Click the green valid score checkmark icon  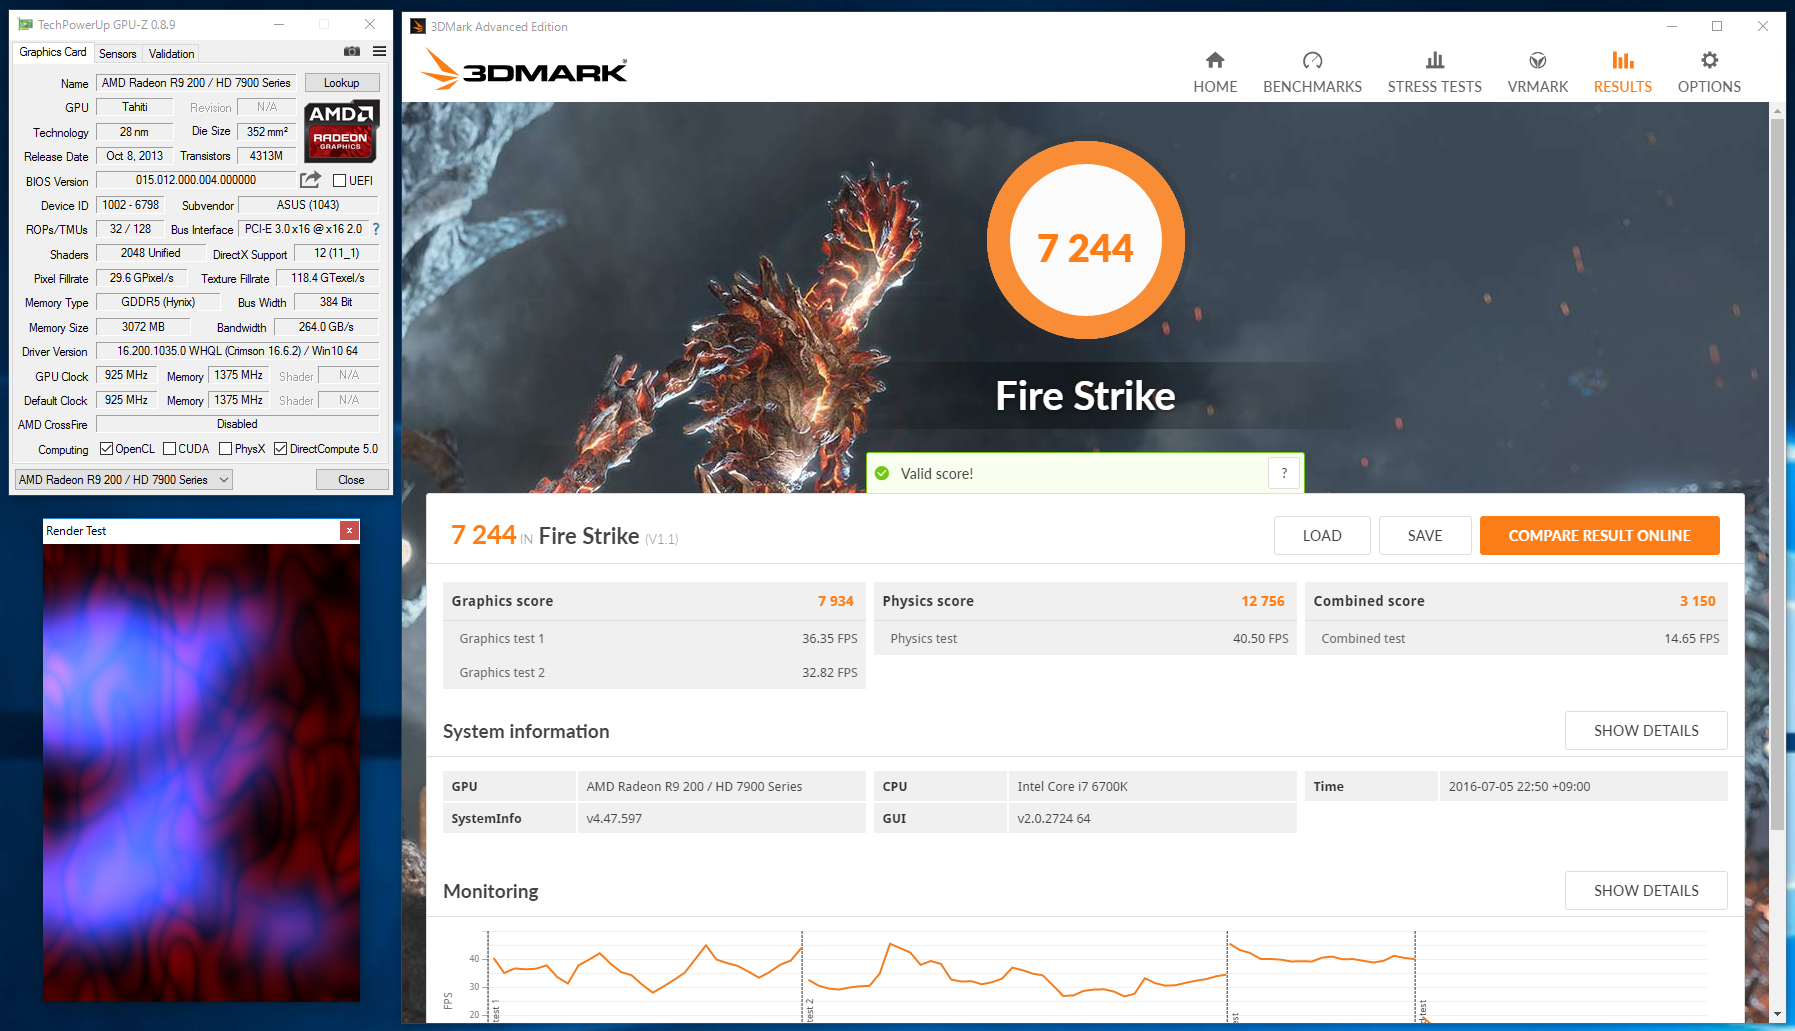click(x=882, y=473)
